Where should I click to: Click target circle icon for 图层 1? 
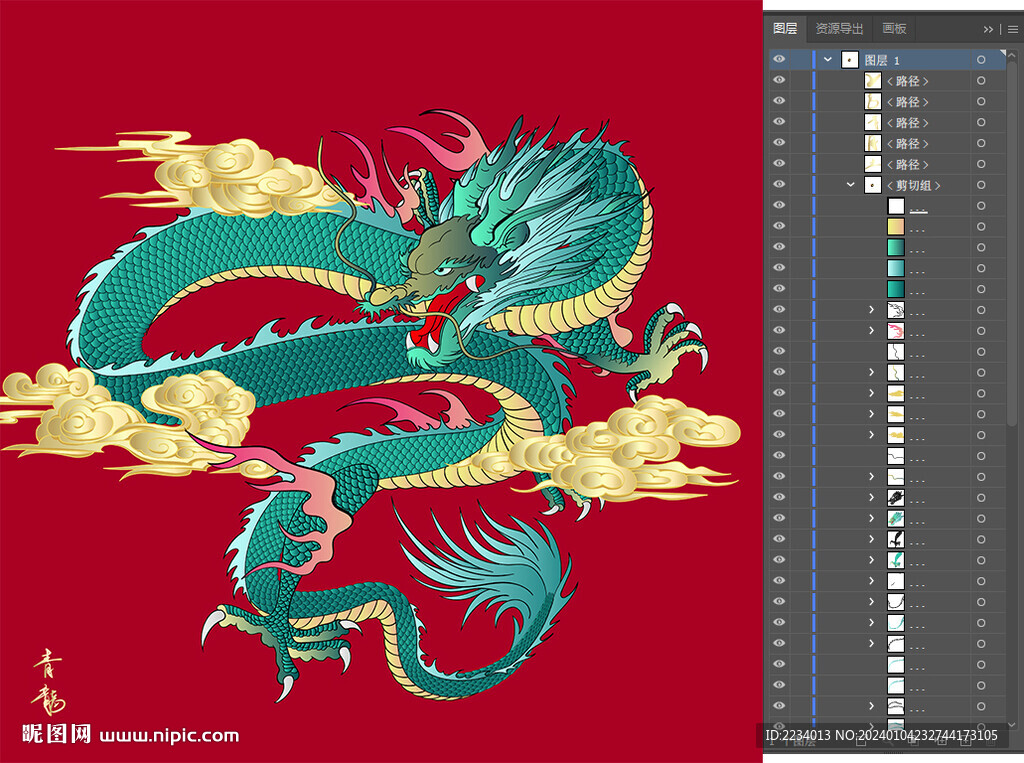[x=981, y=60]
